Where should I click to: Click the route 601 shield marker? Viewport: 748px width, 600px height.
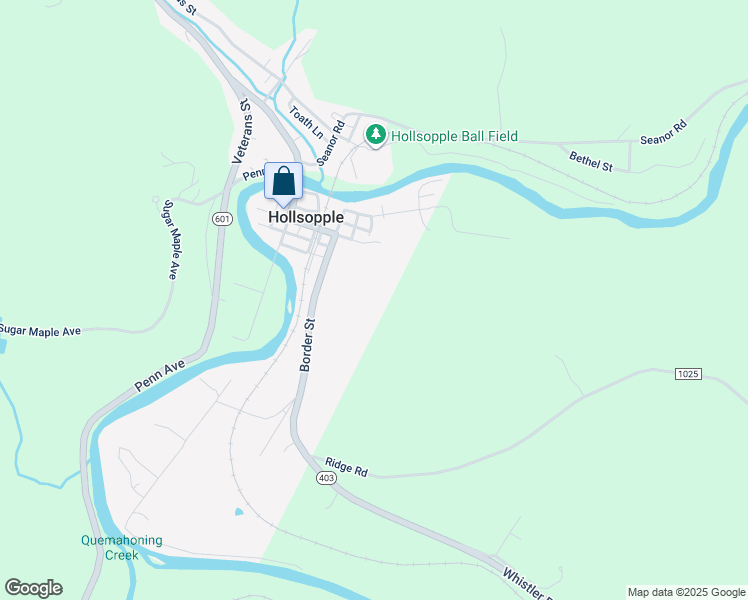click(x=222, y=219)
